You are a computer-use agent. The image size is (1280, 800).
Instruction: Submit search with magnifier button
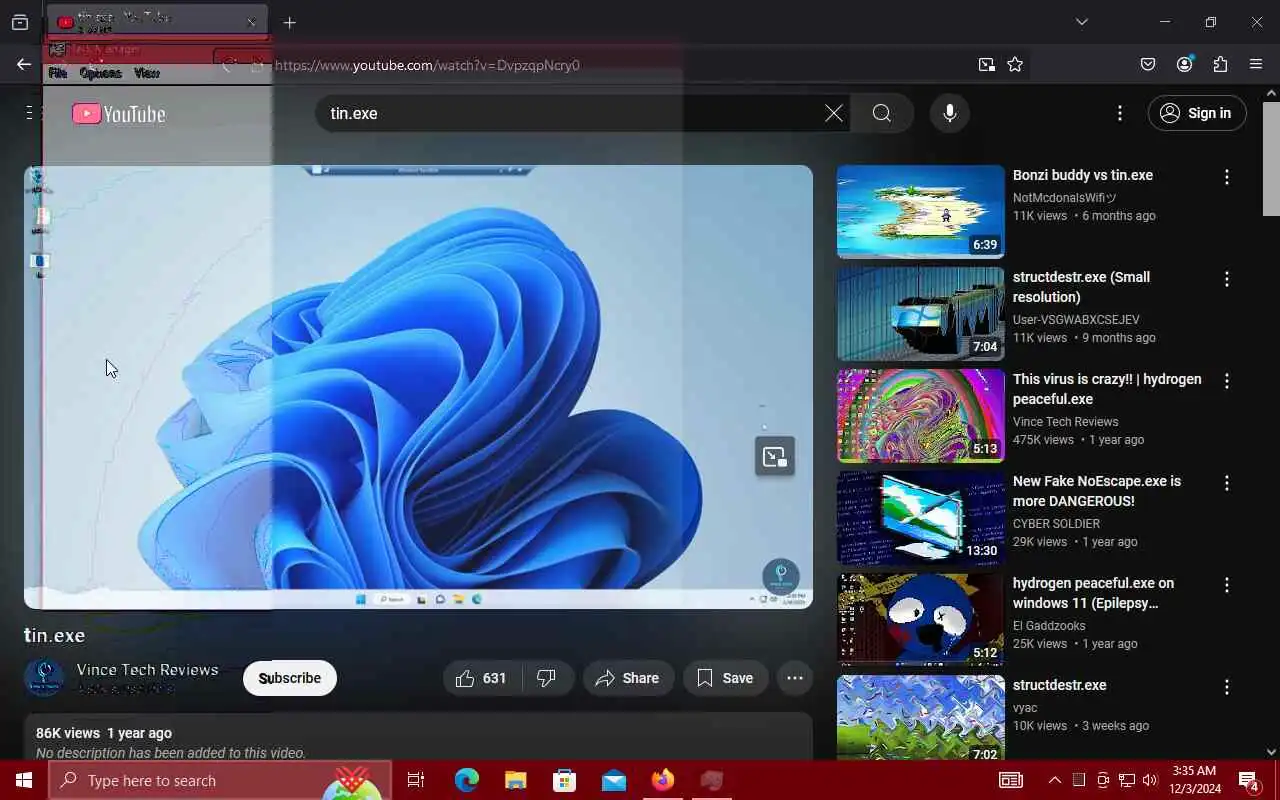pyautogui.click(x=882, y=113)
